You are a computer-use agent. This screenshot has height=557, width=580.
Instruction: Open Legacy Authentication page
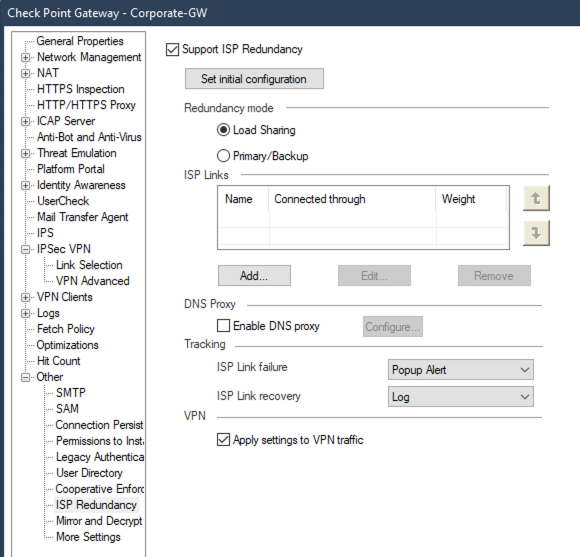(100, 457)
